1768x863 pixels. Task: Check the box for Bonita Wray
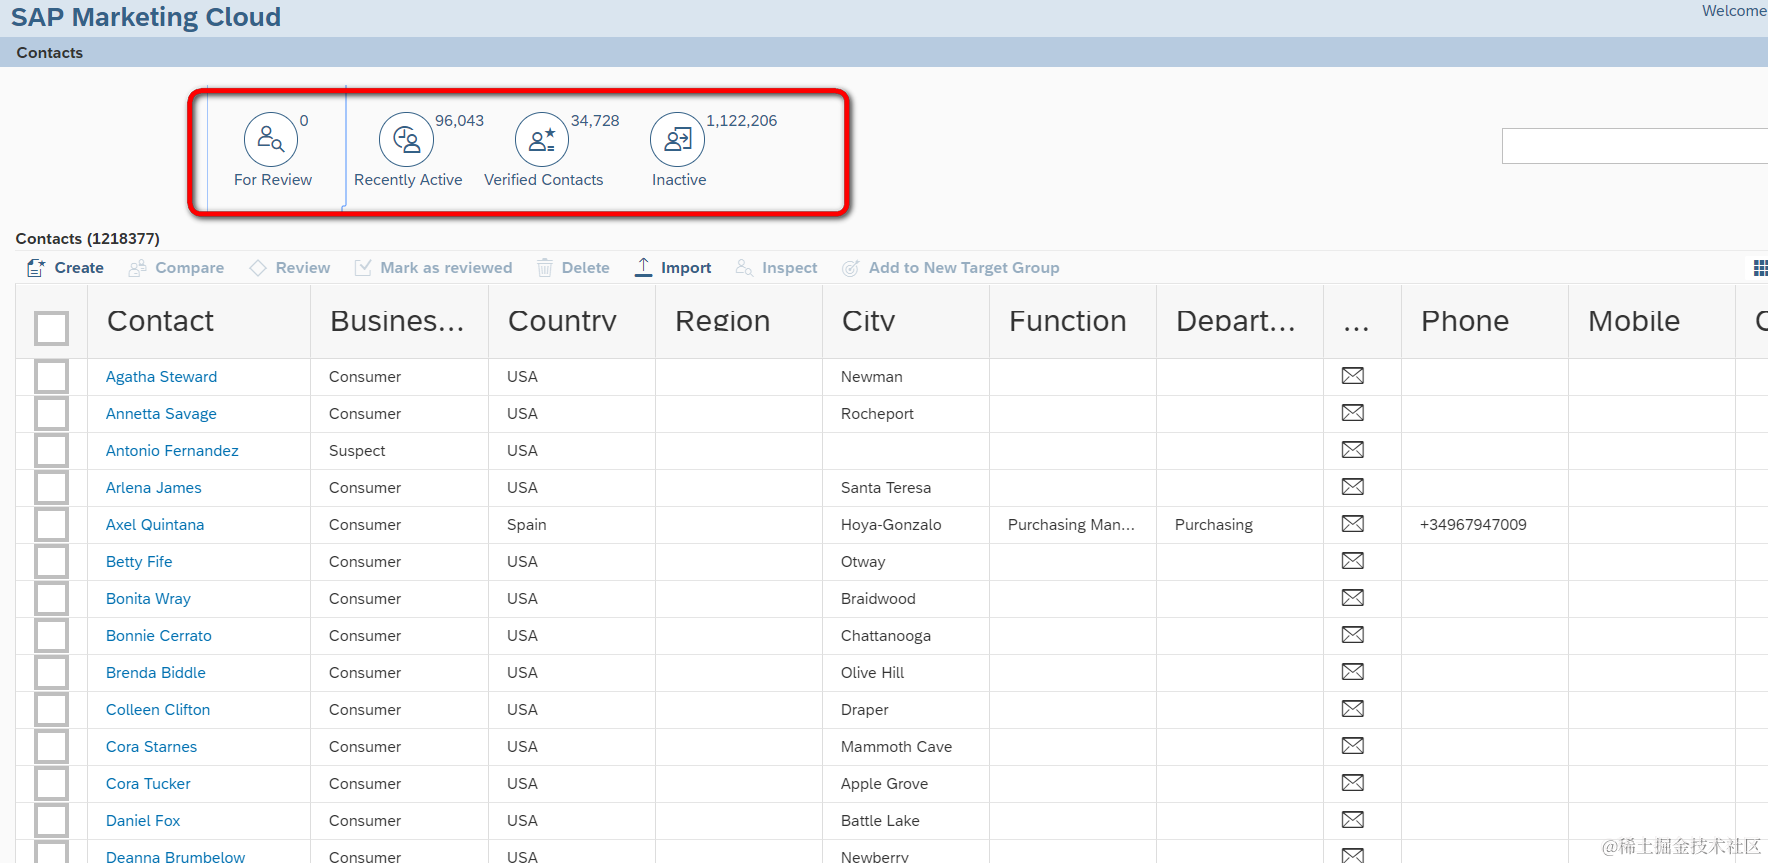(51, 599)
